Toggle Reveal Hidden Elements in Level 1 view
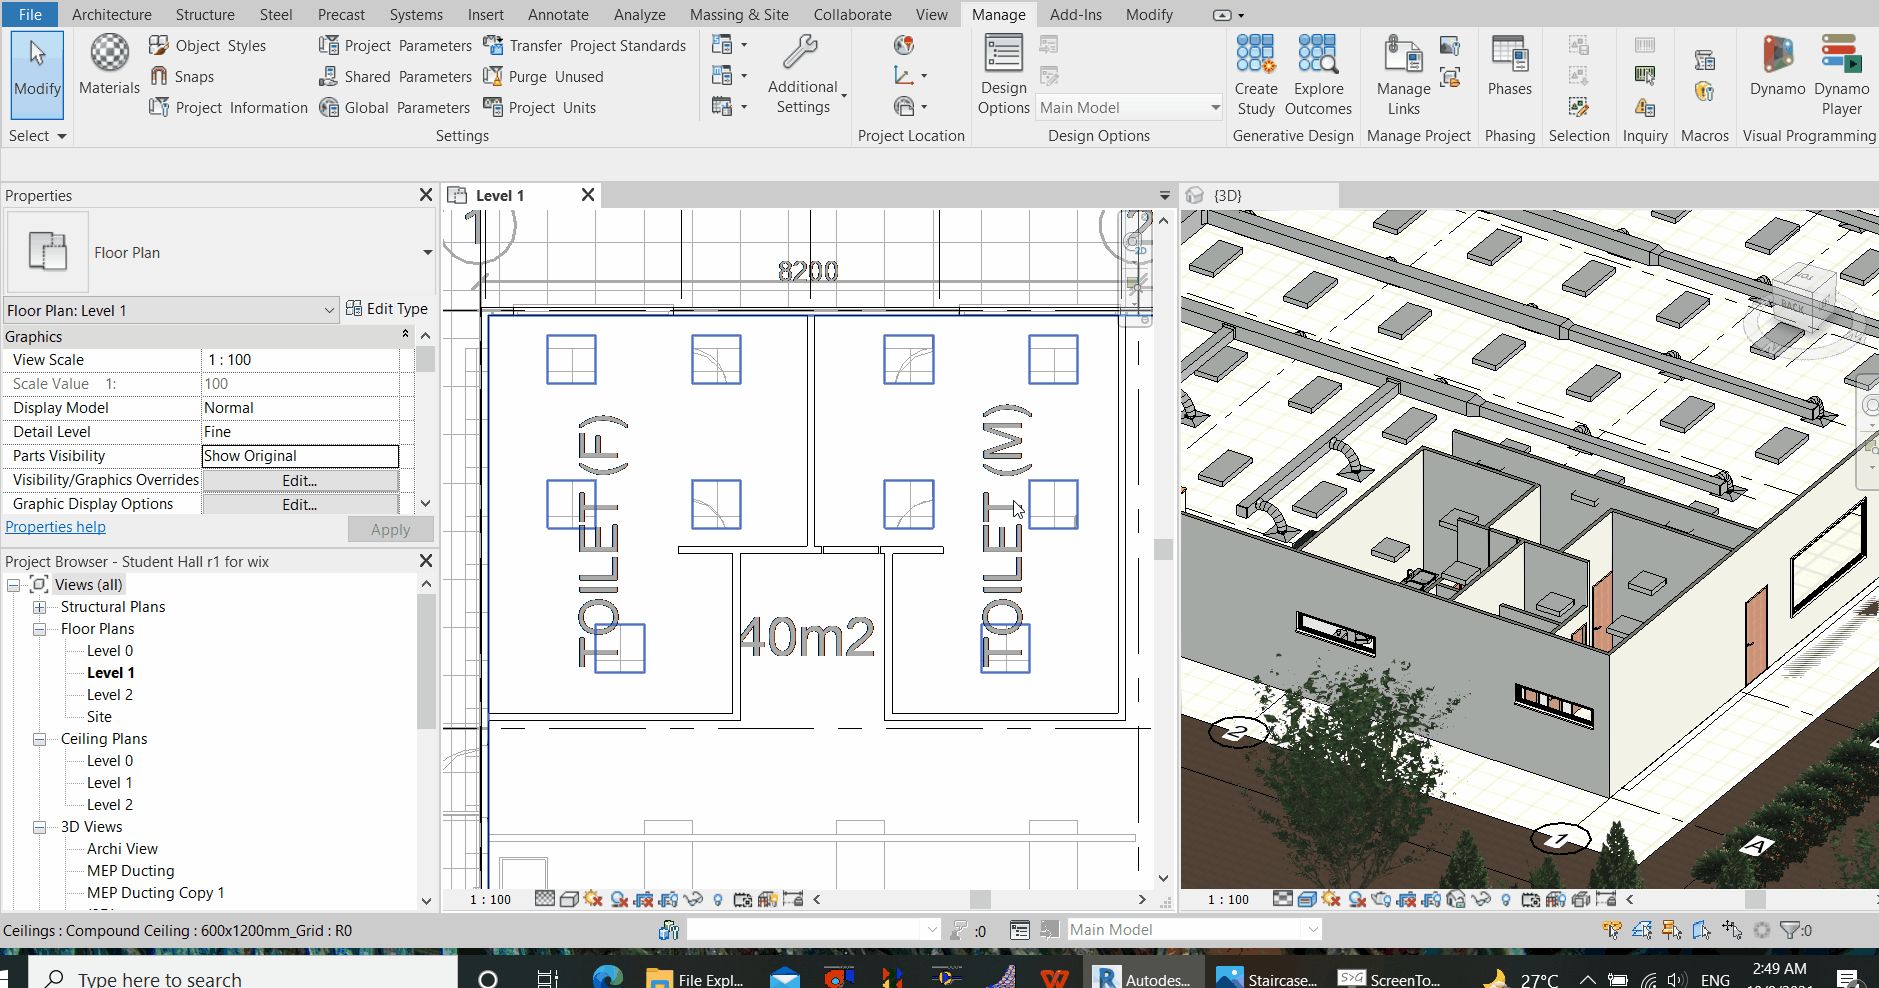 (718, 899)
